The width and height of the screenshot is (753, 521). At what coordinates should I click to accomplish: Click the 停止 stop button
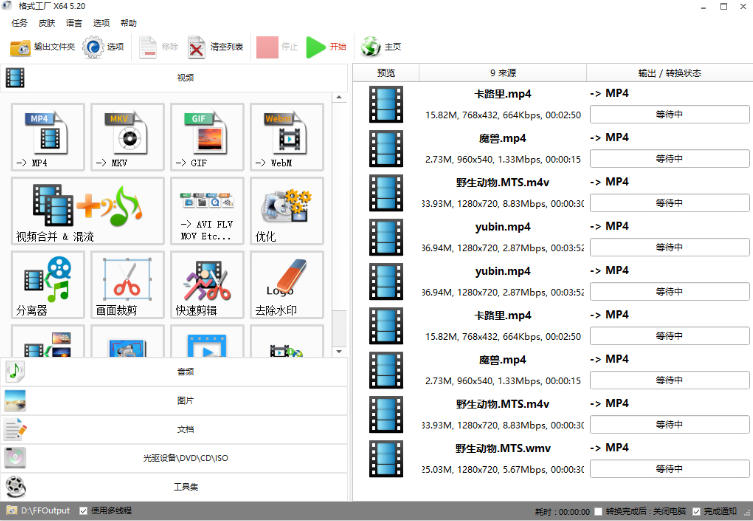pos(277,47)
